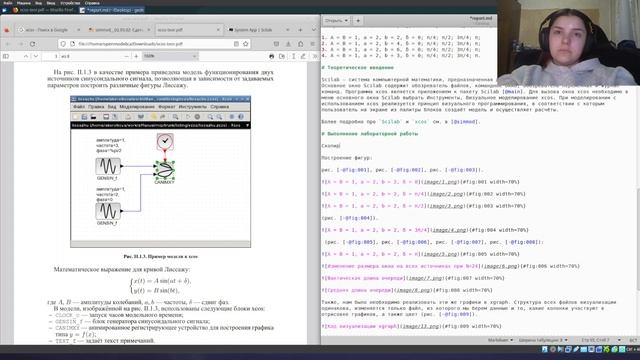Viewport: 640px width, 360px height.
Task: Click the CANIMXY scope block in the figure
Action: coord(164,171)
